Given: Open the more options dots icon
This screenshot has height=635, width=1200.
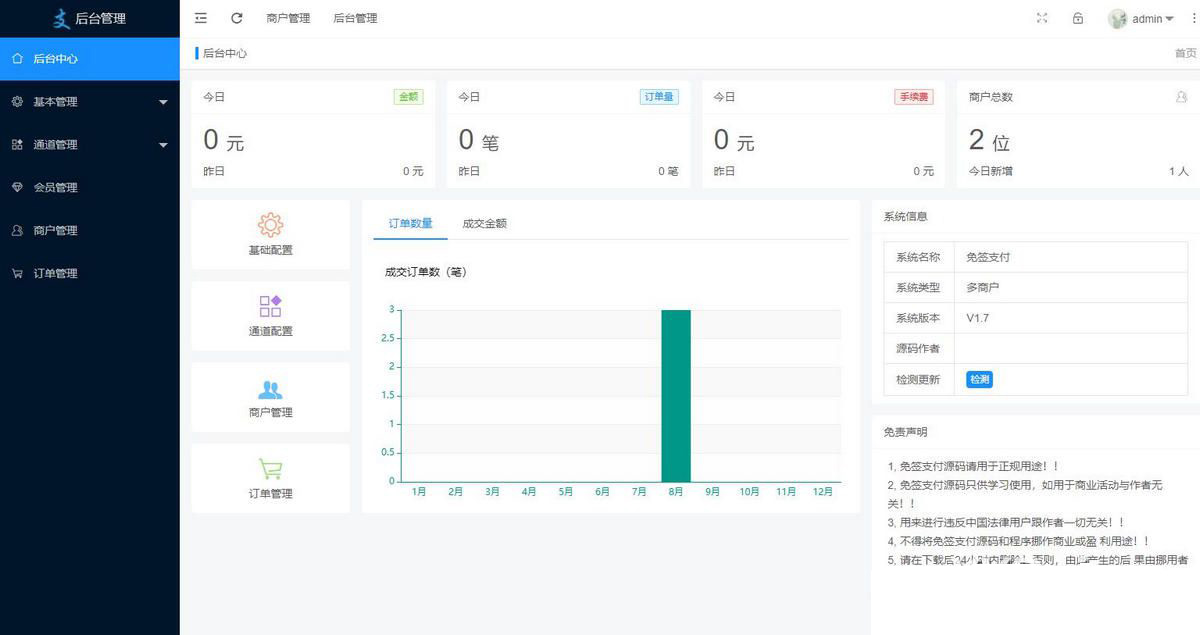Looking at the screenshot, I should tap(1194, 18).
